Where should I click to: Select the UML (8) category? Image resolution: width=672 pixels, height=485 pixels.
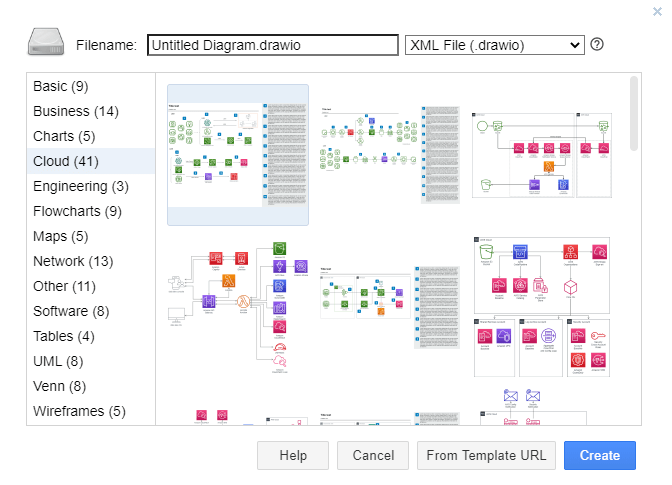point(58,361)
